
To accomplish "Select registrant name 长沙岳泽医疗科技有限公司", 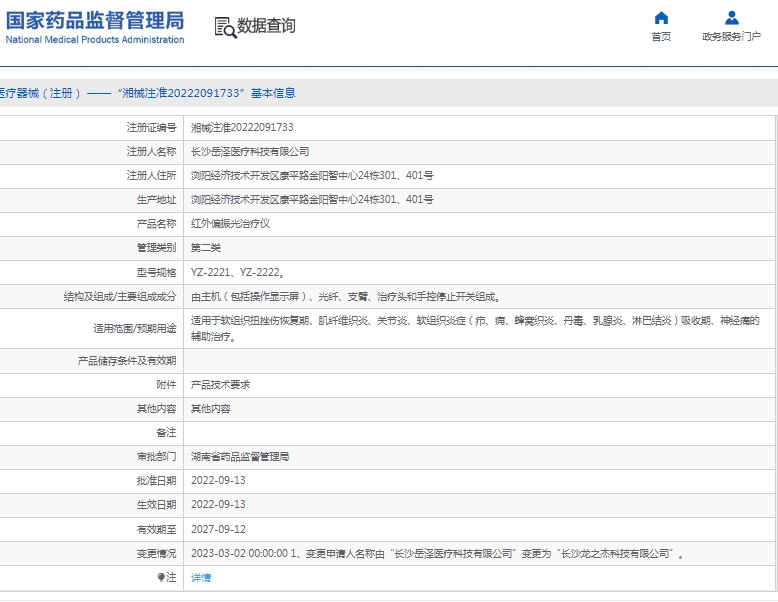I will point(250,151).
